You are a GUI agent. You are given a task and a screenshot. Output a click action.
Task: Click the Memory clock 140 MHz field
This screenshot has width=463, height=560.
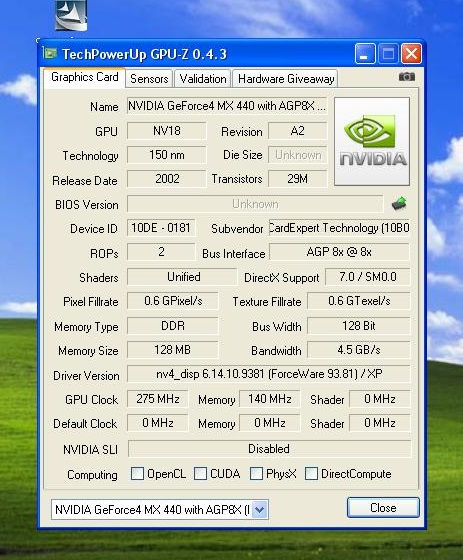270,399
